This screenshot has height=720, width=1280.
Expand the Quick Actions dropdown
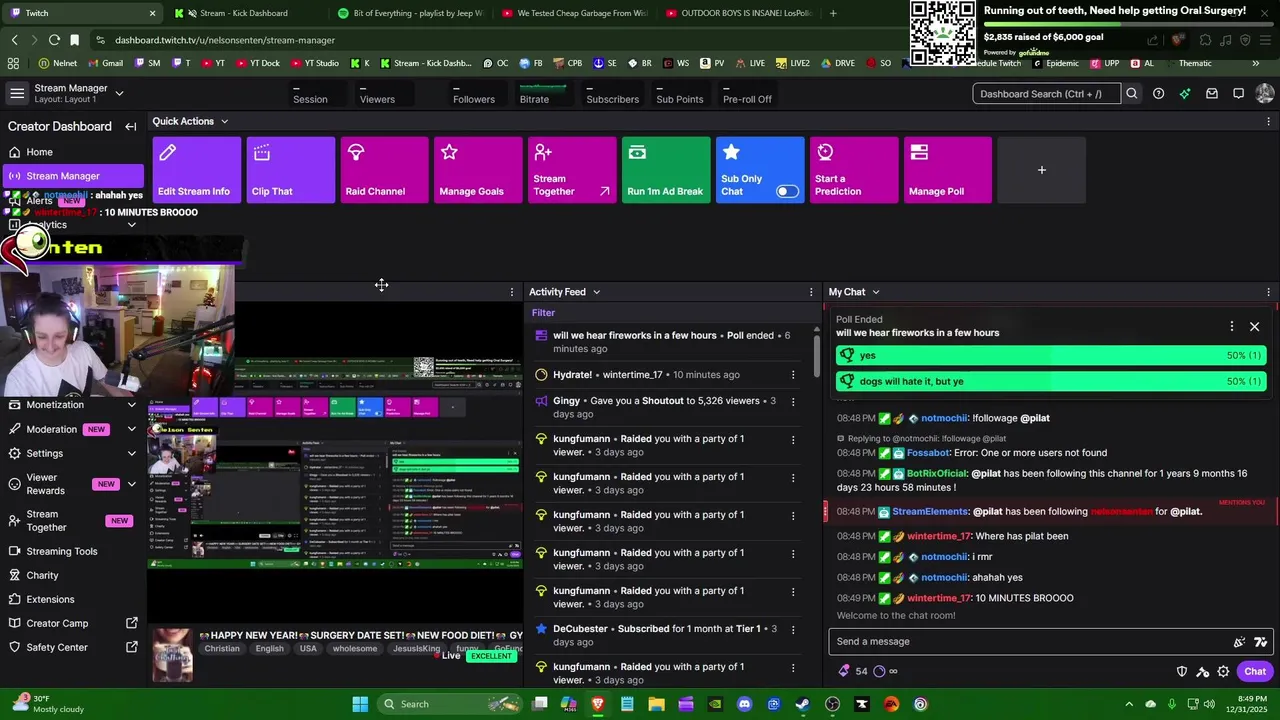point(224,121)
